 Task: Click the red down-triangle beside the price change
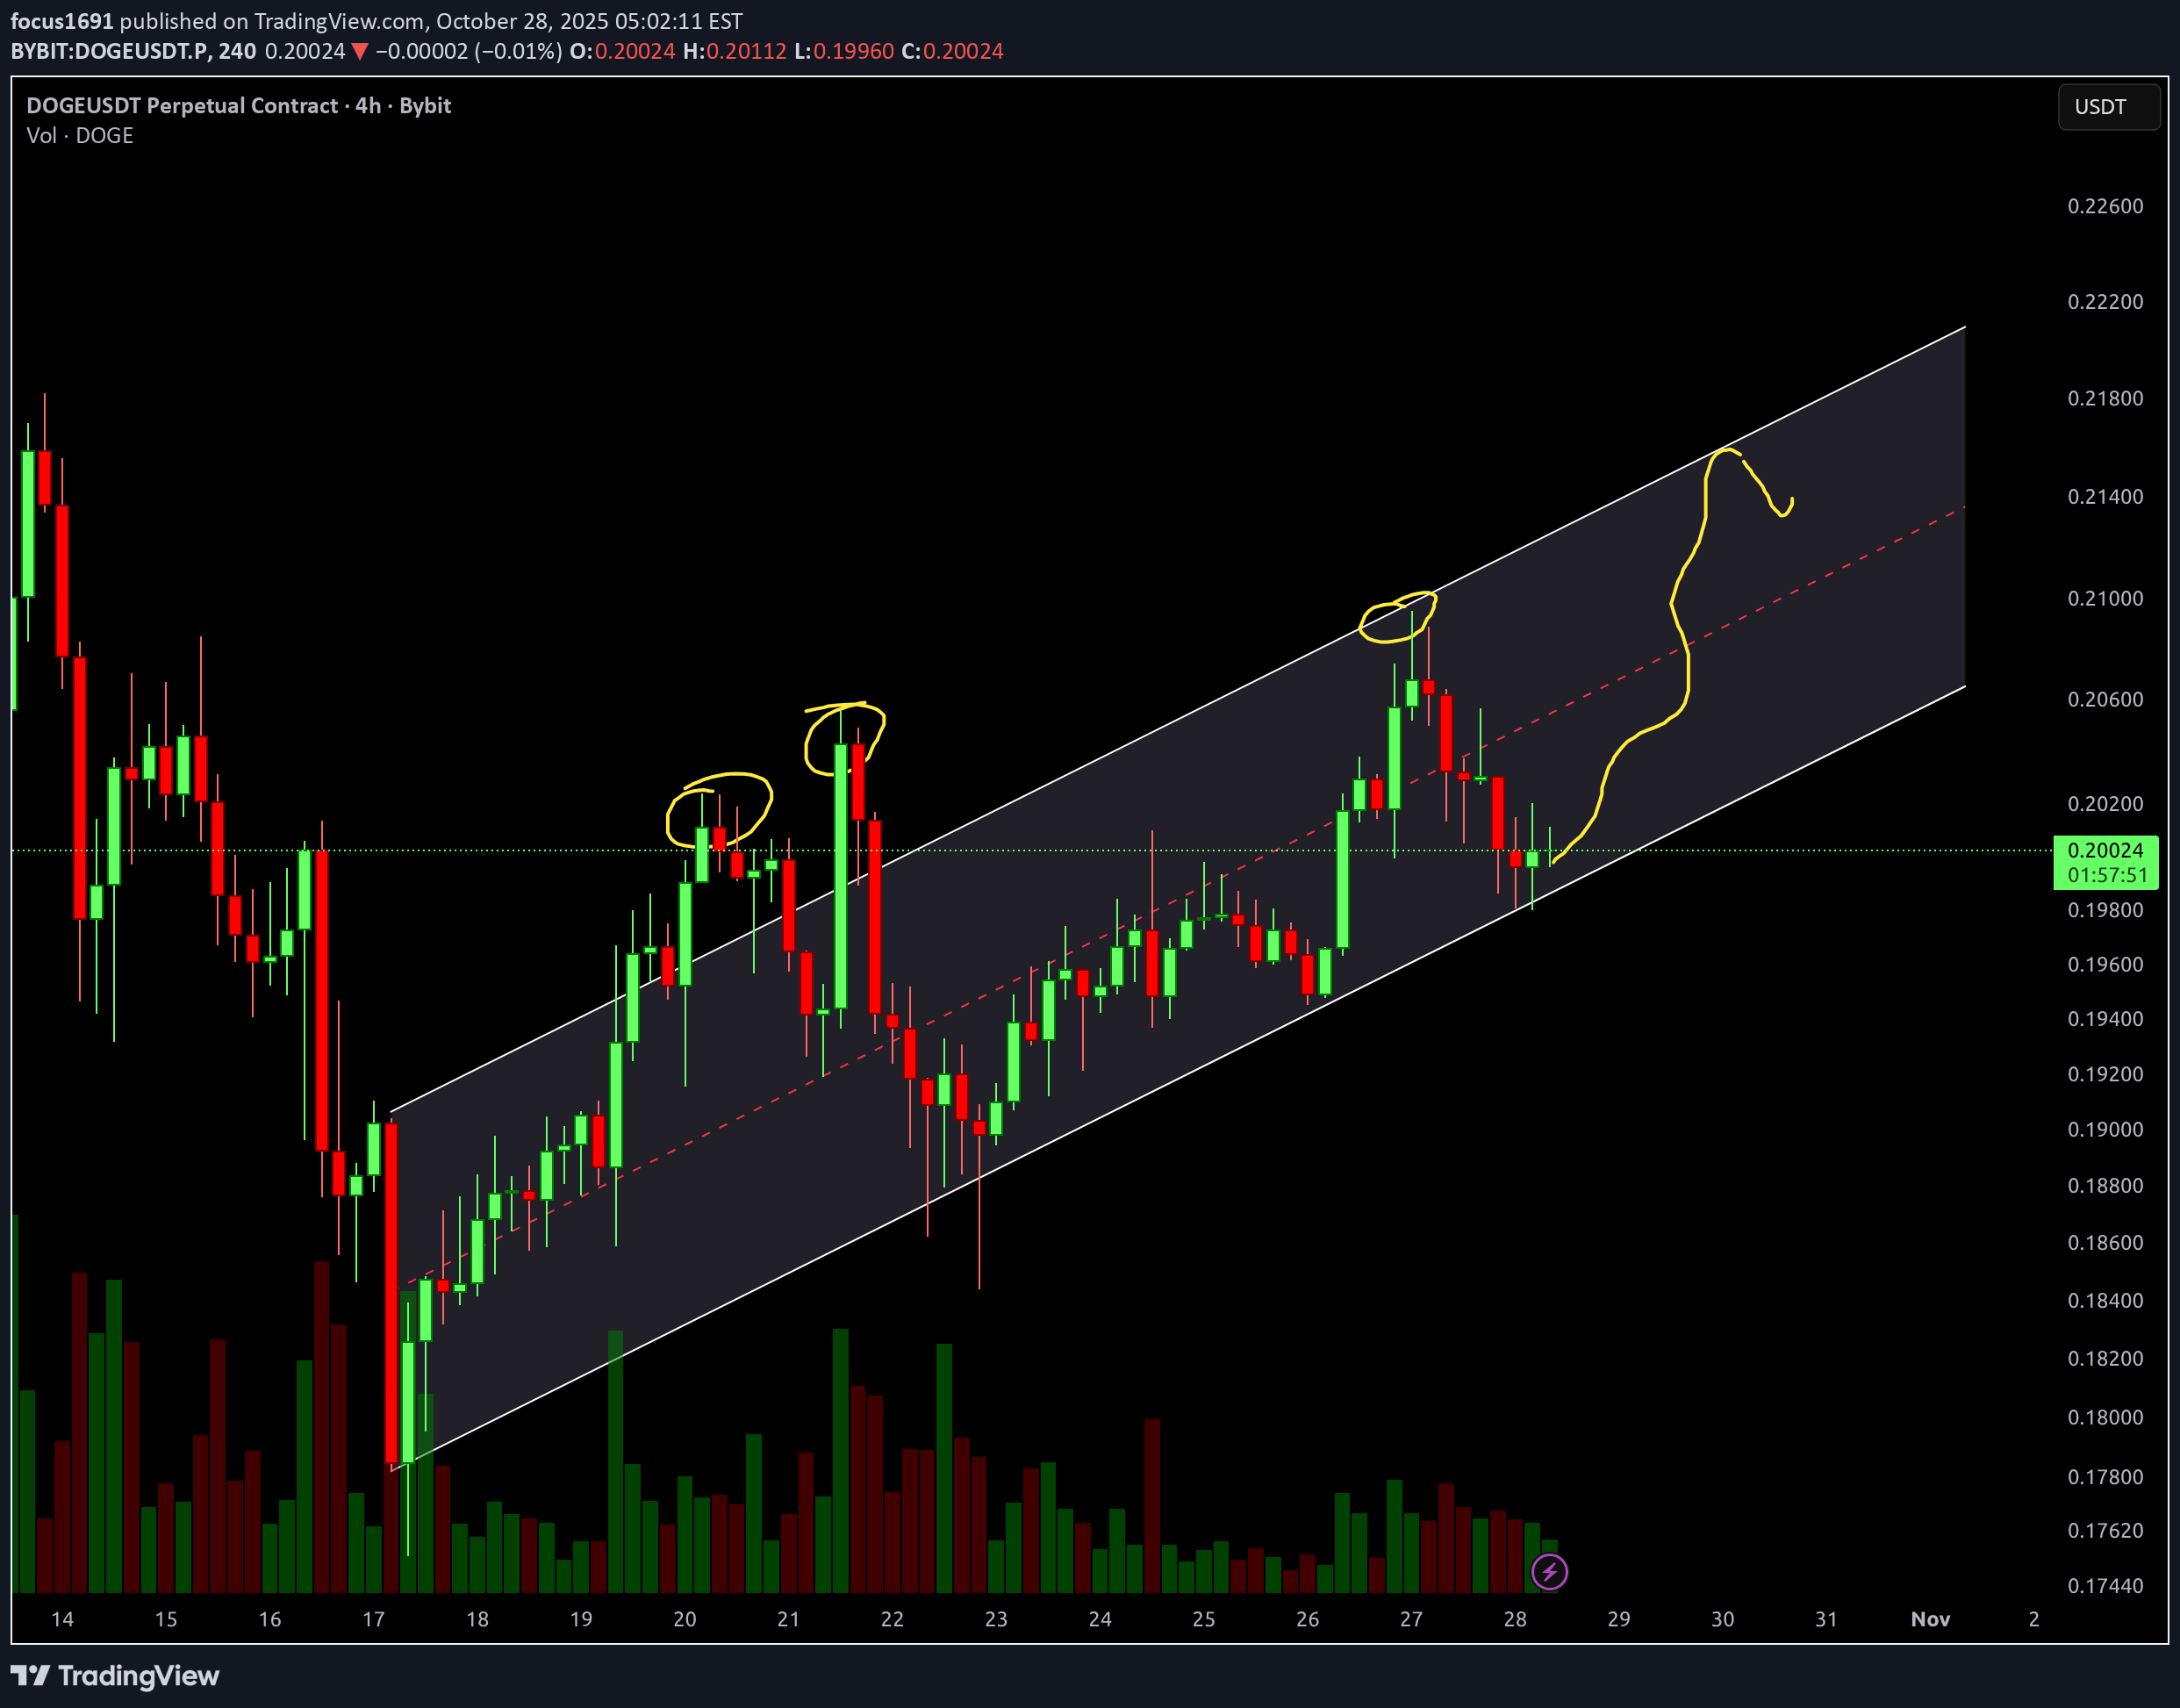click(359, 50)
